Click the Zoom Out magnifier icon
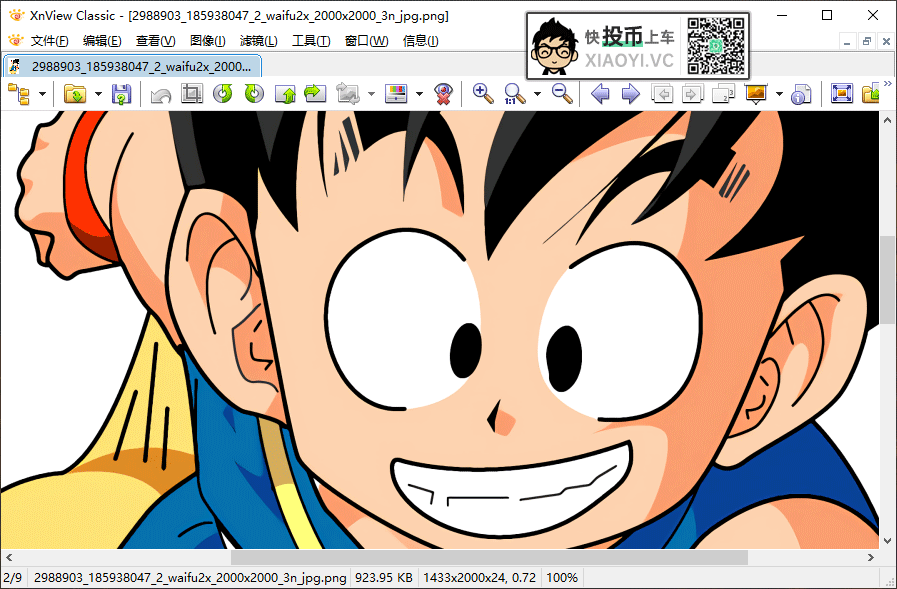897x589 pixels. (562, 94)
